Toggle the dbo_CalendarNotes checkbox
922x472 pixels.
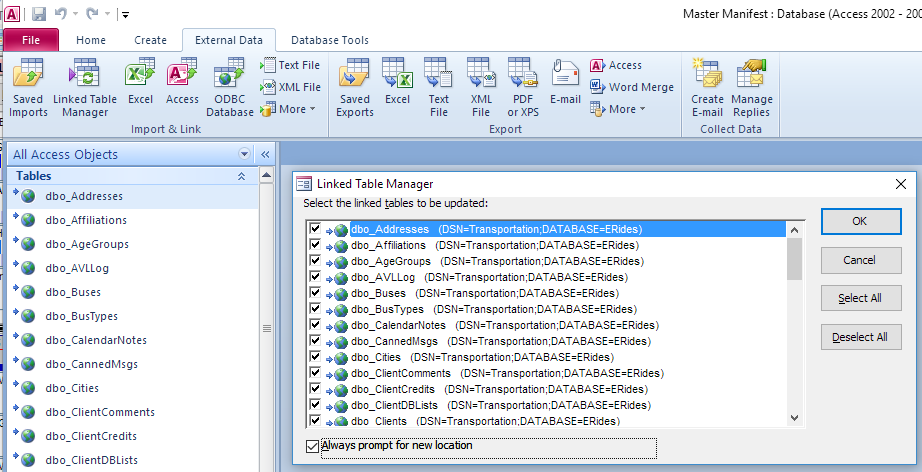[315, 324]
